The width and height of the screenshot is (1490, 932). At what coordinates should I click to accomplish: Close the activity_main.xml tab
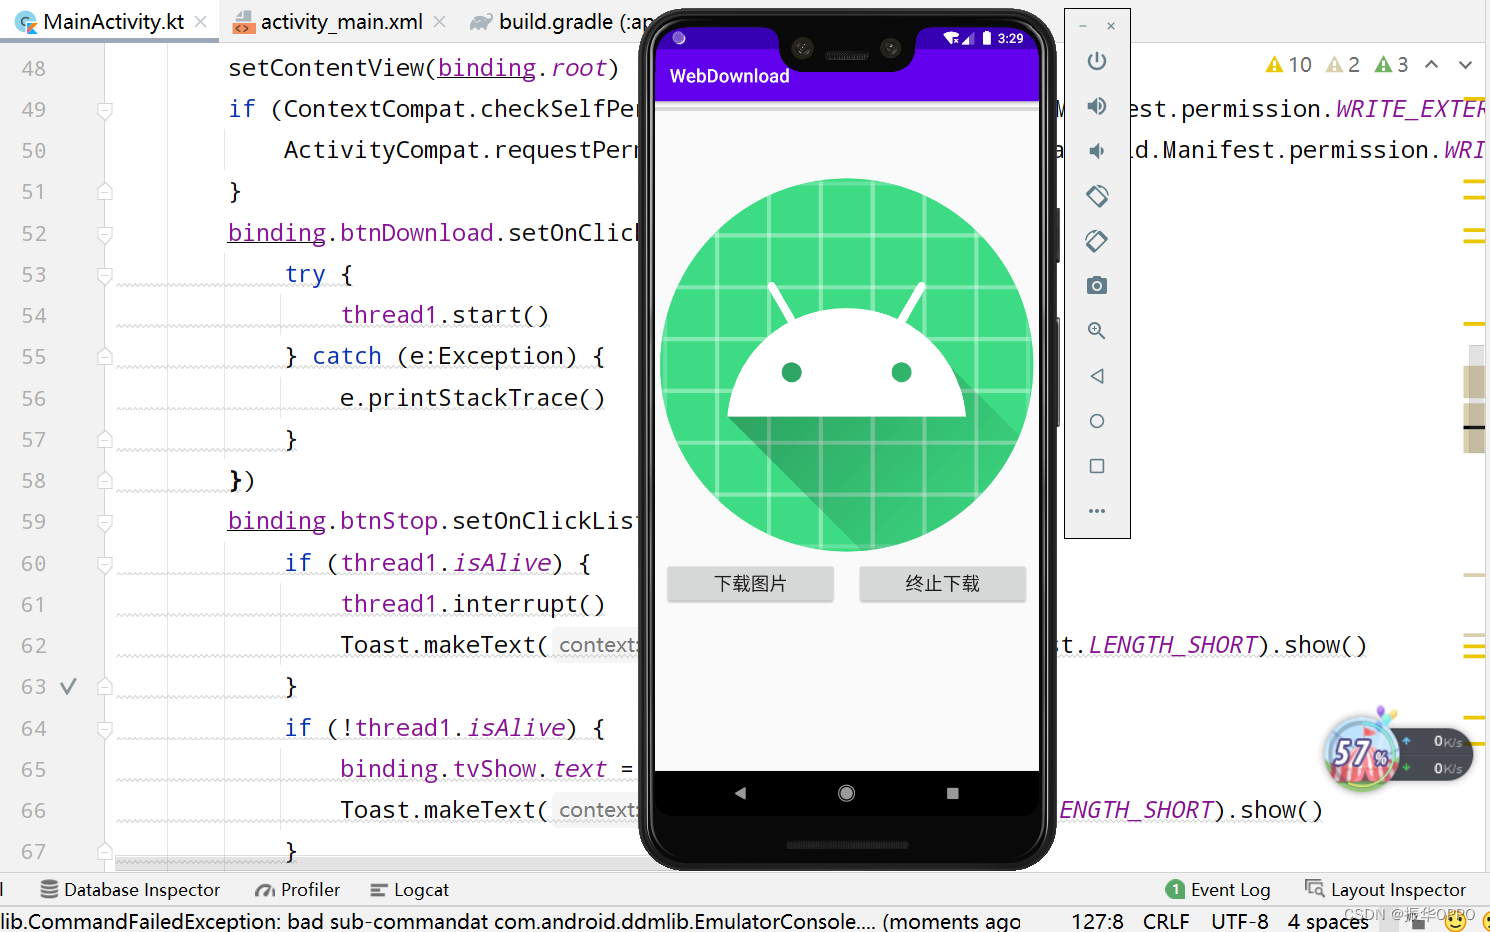tap(439, 21)
